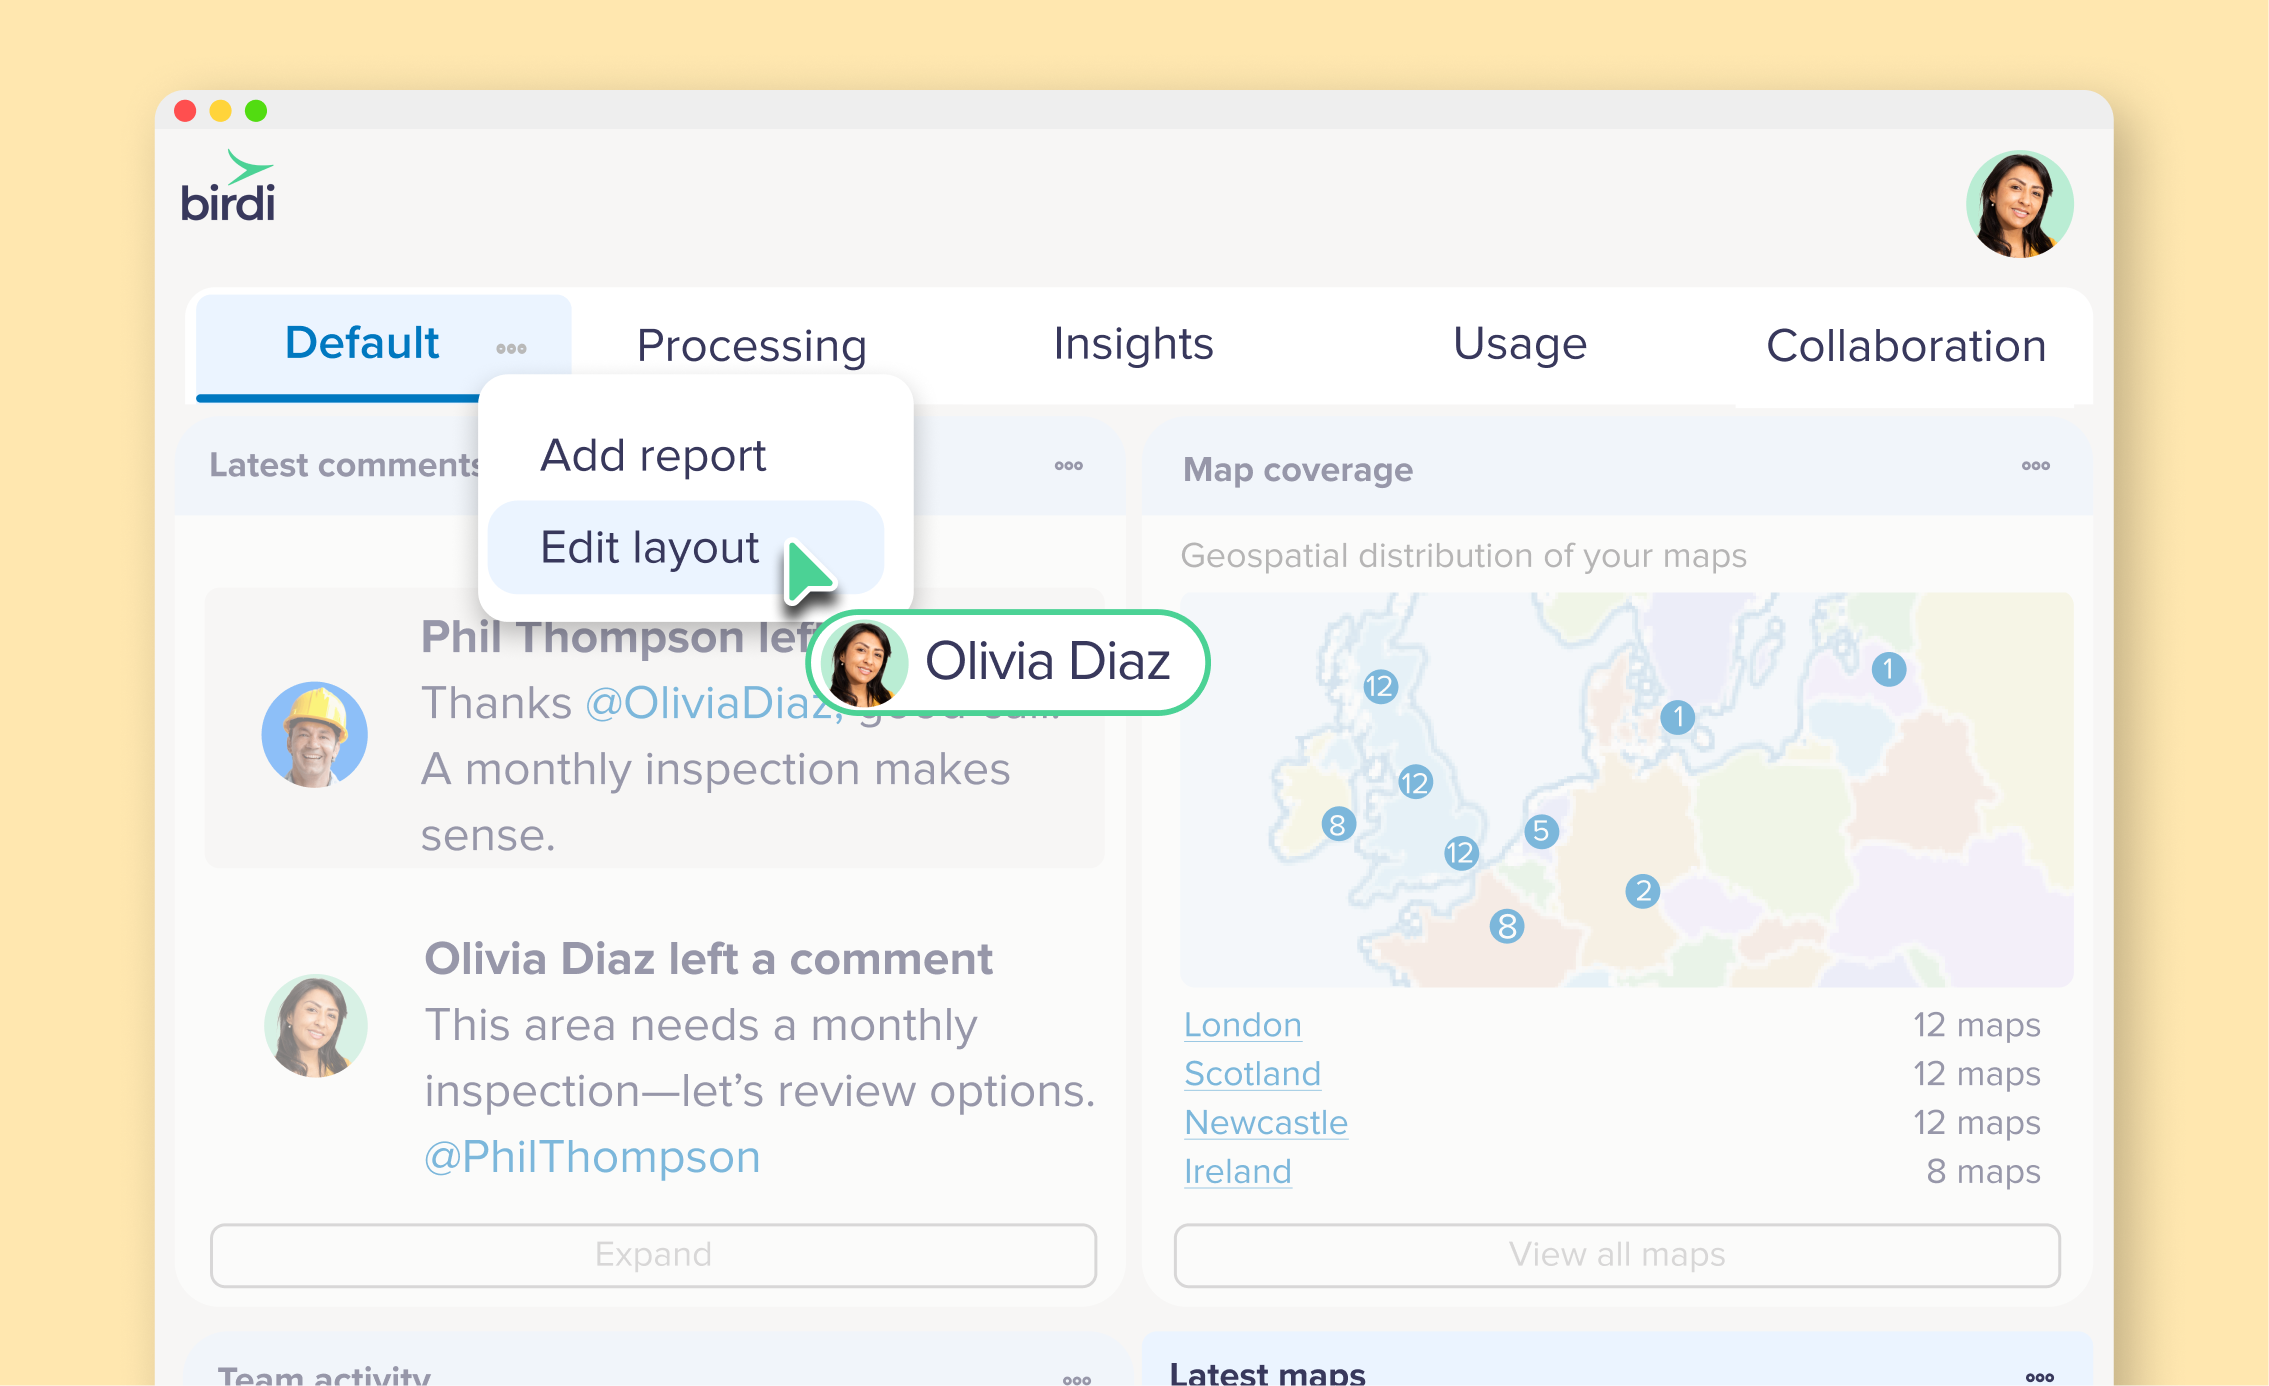Viewport: 2269px width, 1386px height.
Task: Open Latest maps panel options menu
Action: click(x=2039, y=1377)
